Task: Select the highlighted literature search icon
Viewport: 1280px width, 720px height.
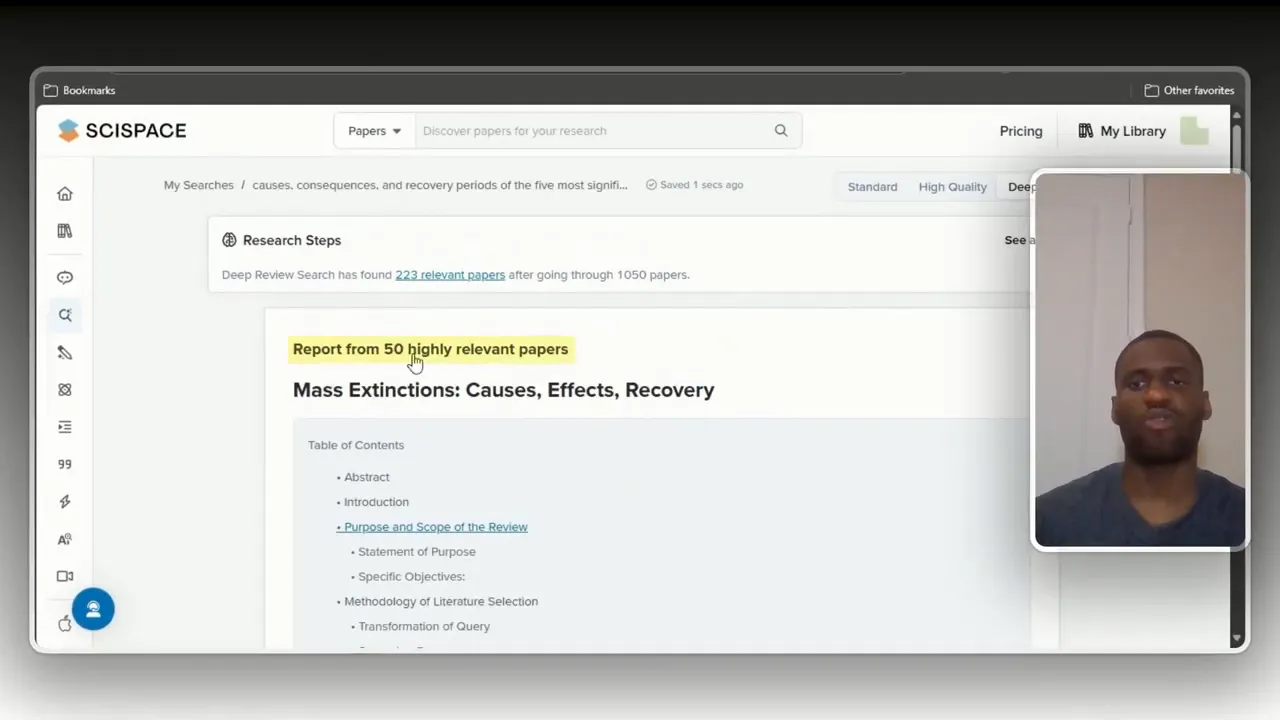Action: (x=64, y=315)
